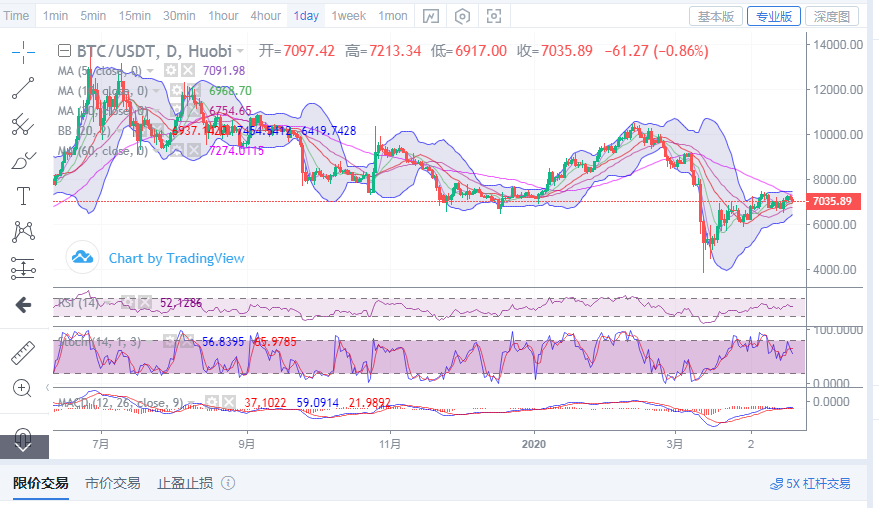The image size is (879, 508).
Task: Click the RSI (14) indicator label
Action: pos(77,303)
